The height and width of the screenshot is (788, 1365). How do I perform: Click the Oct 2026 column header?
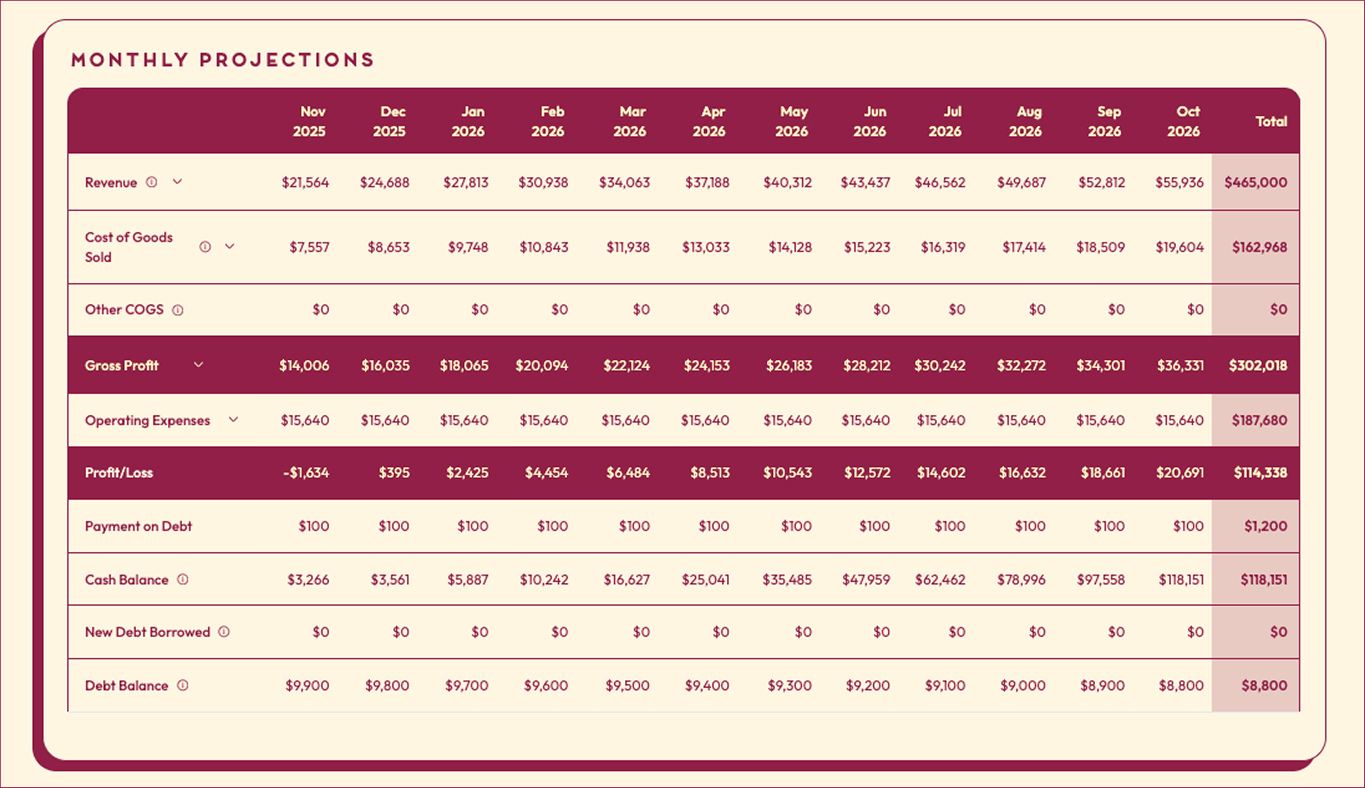[1184, 121]
